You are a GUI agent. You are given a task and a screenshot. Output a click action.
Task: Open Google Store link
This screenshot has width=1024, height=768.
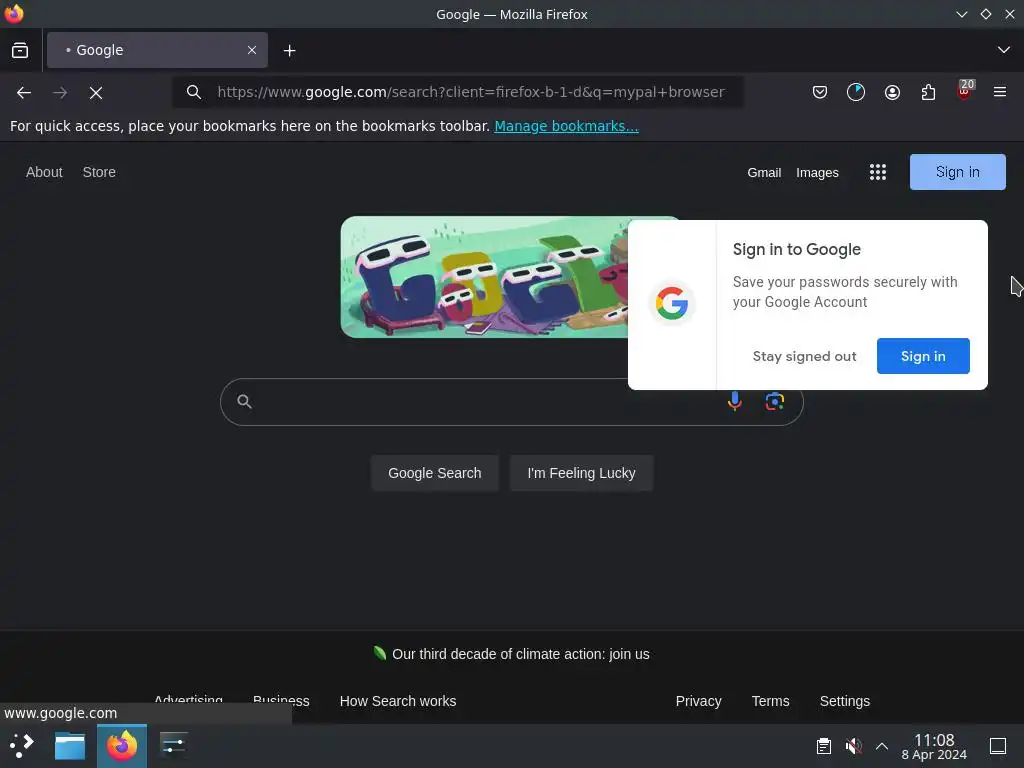coord(99,172)
